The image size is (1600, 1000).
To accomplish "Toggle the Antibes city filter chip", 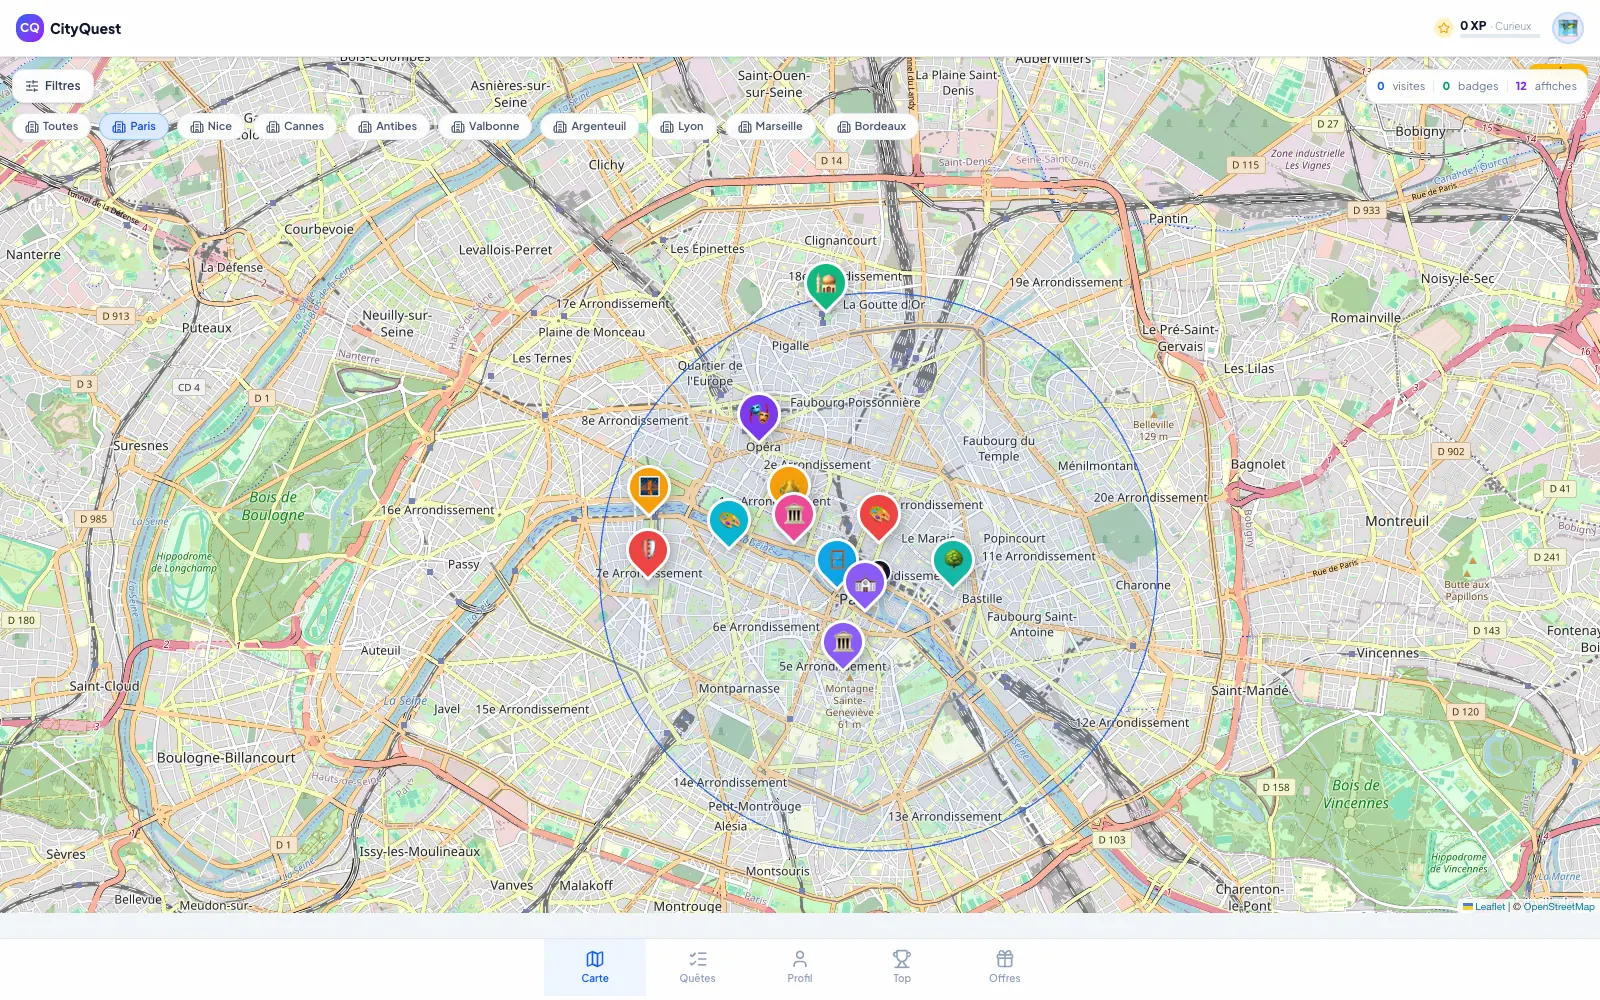I will point(388,127).
